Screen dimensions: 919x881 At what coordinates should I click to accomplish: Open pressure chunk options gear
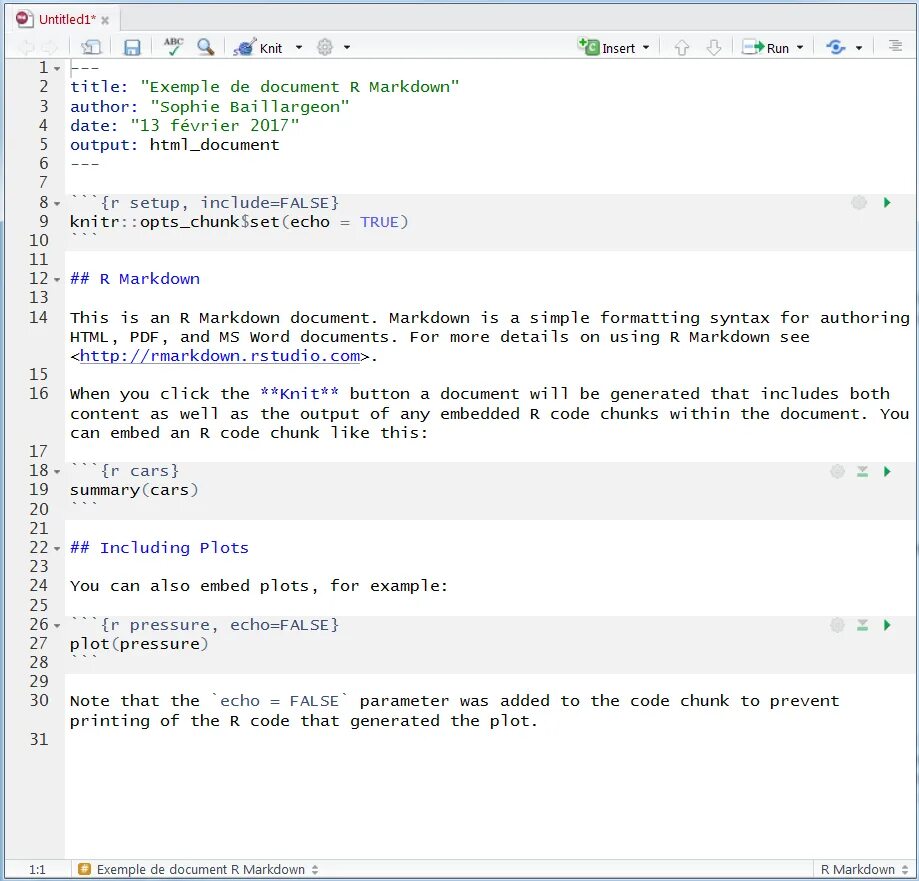838,625
